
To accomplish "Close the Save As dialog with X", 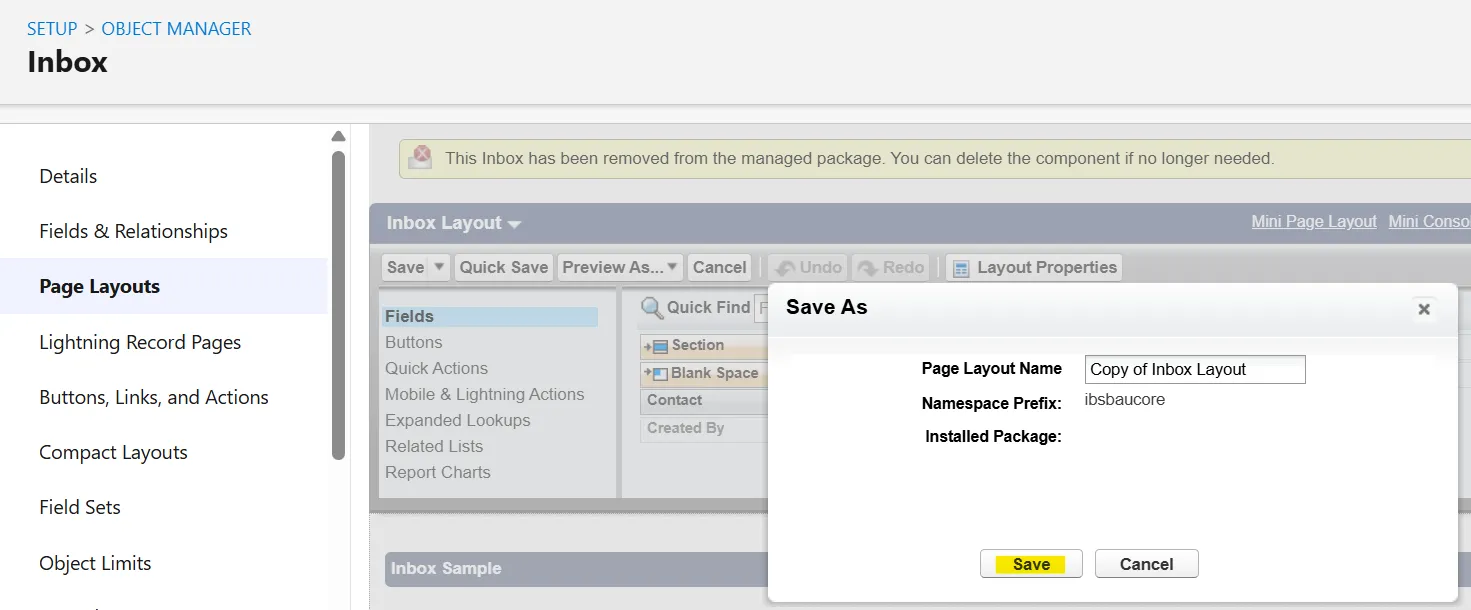I will coord(1424,309).
